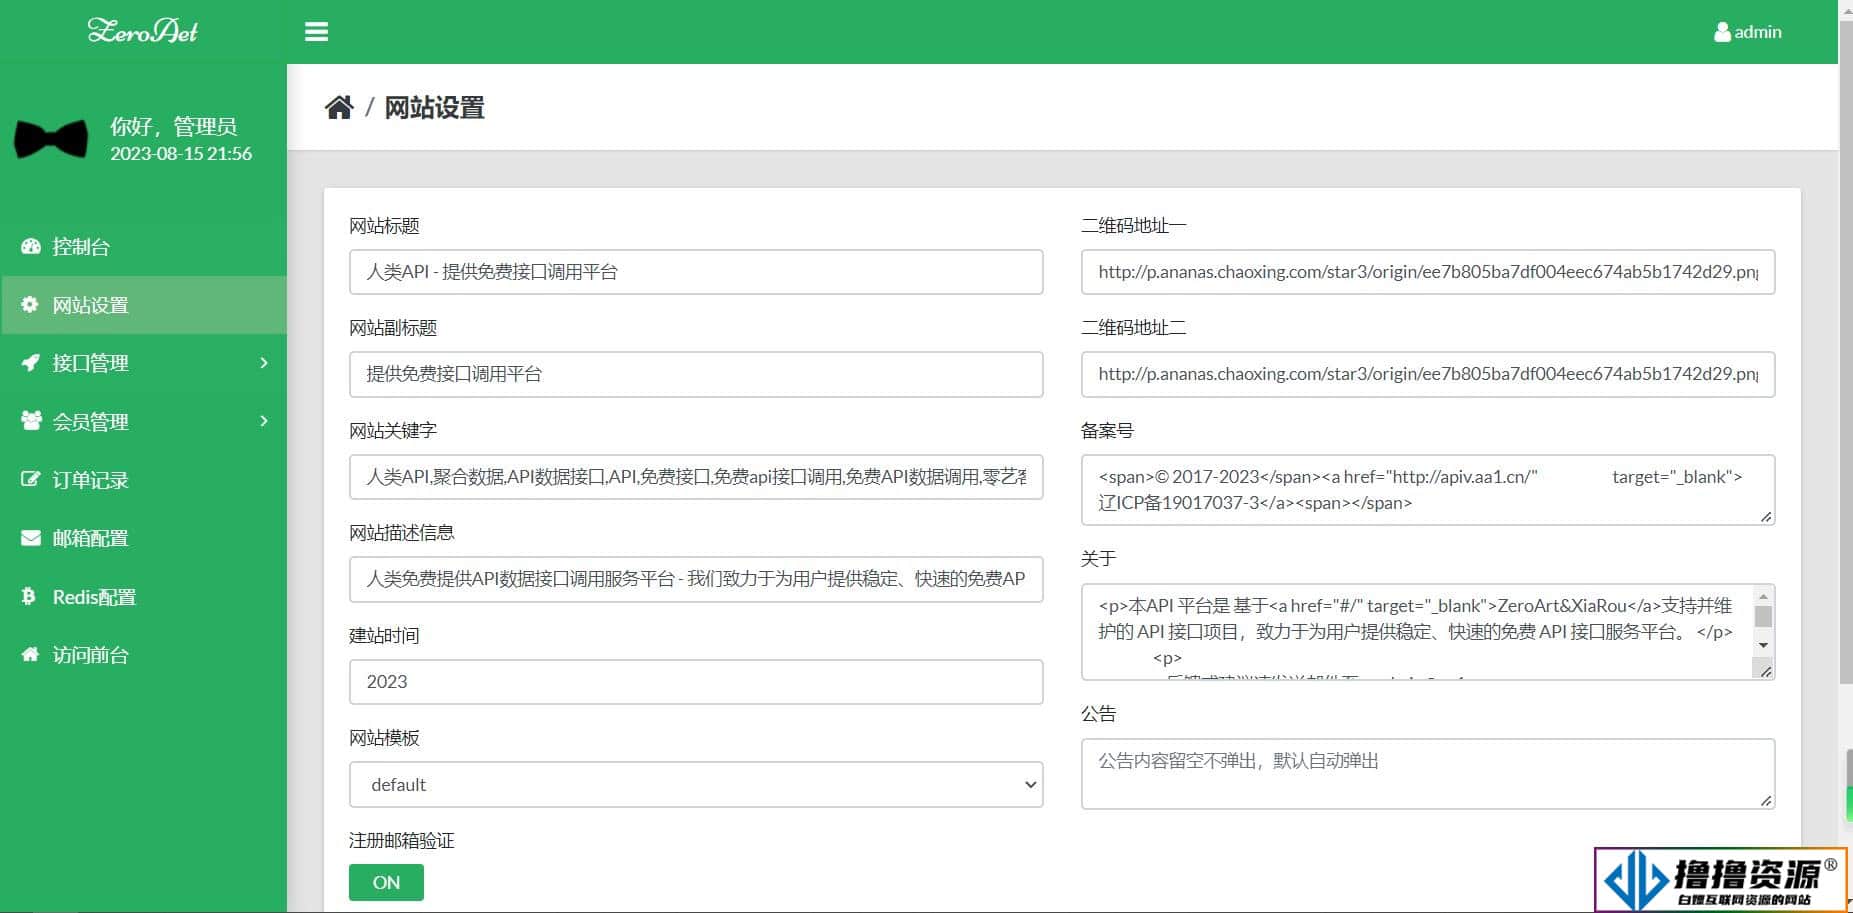Click the ZeroArt logo
This screenshot has height=913, width=1853.
point(143,31)
